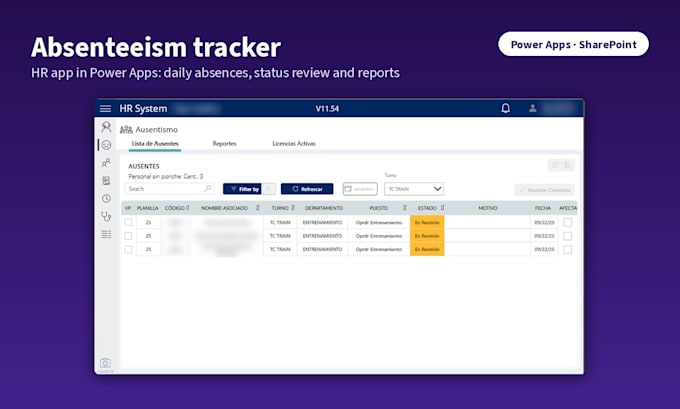The height and width of the screenshot is (409, 680).
Task: Open the user profile icon
Action: pyautogui.click(x=533, y=108)
